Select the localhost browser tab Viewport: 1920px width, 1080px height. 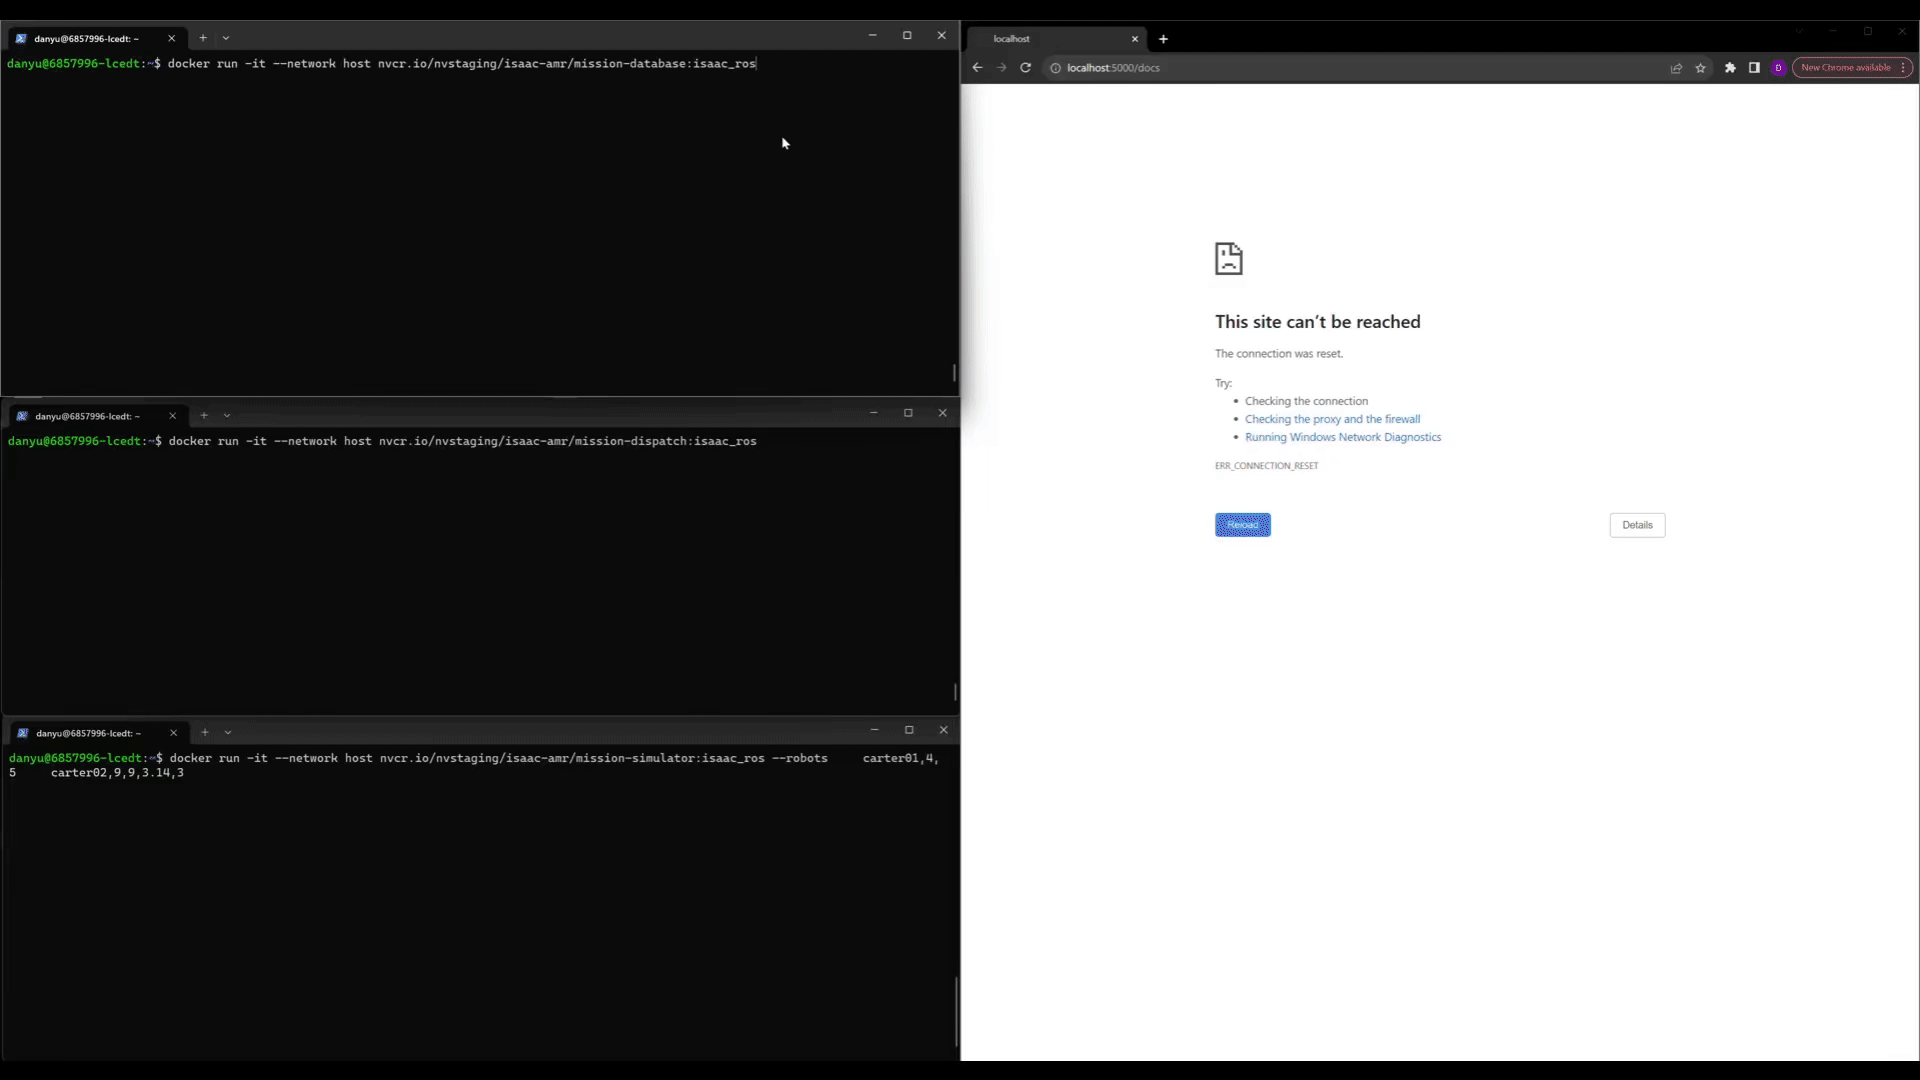click(x=1050, y=39)
